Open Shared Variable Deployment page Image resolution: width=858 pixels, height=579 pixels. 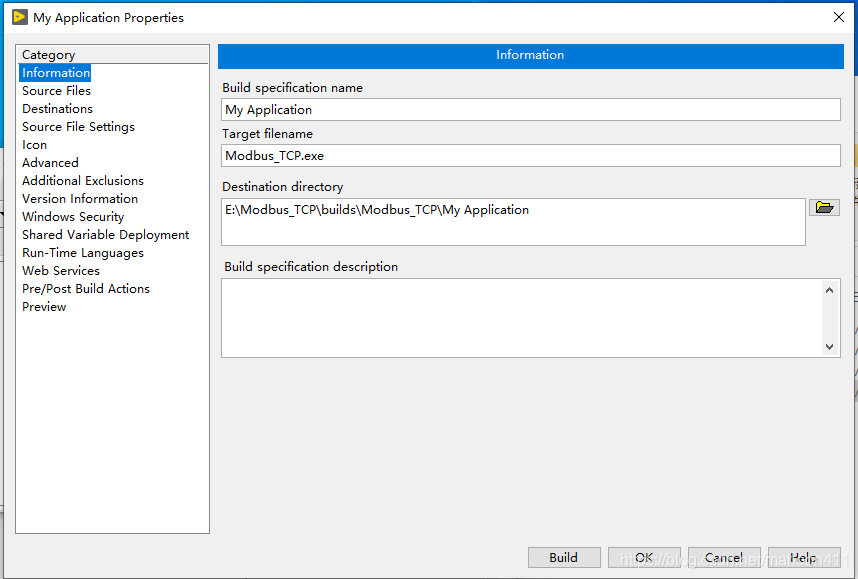pos(105,235)
